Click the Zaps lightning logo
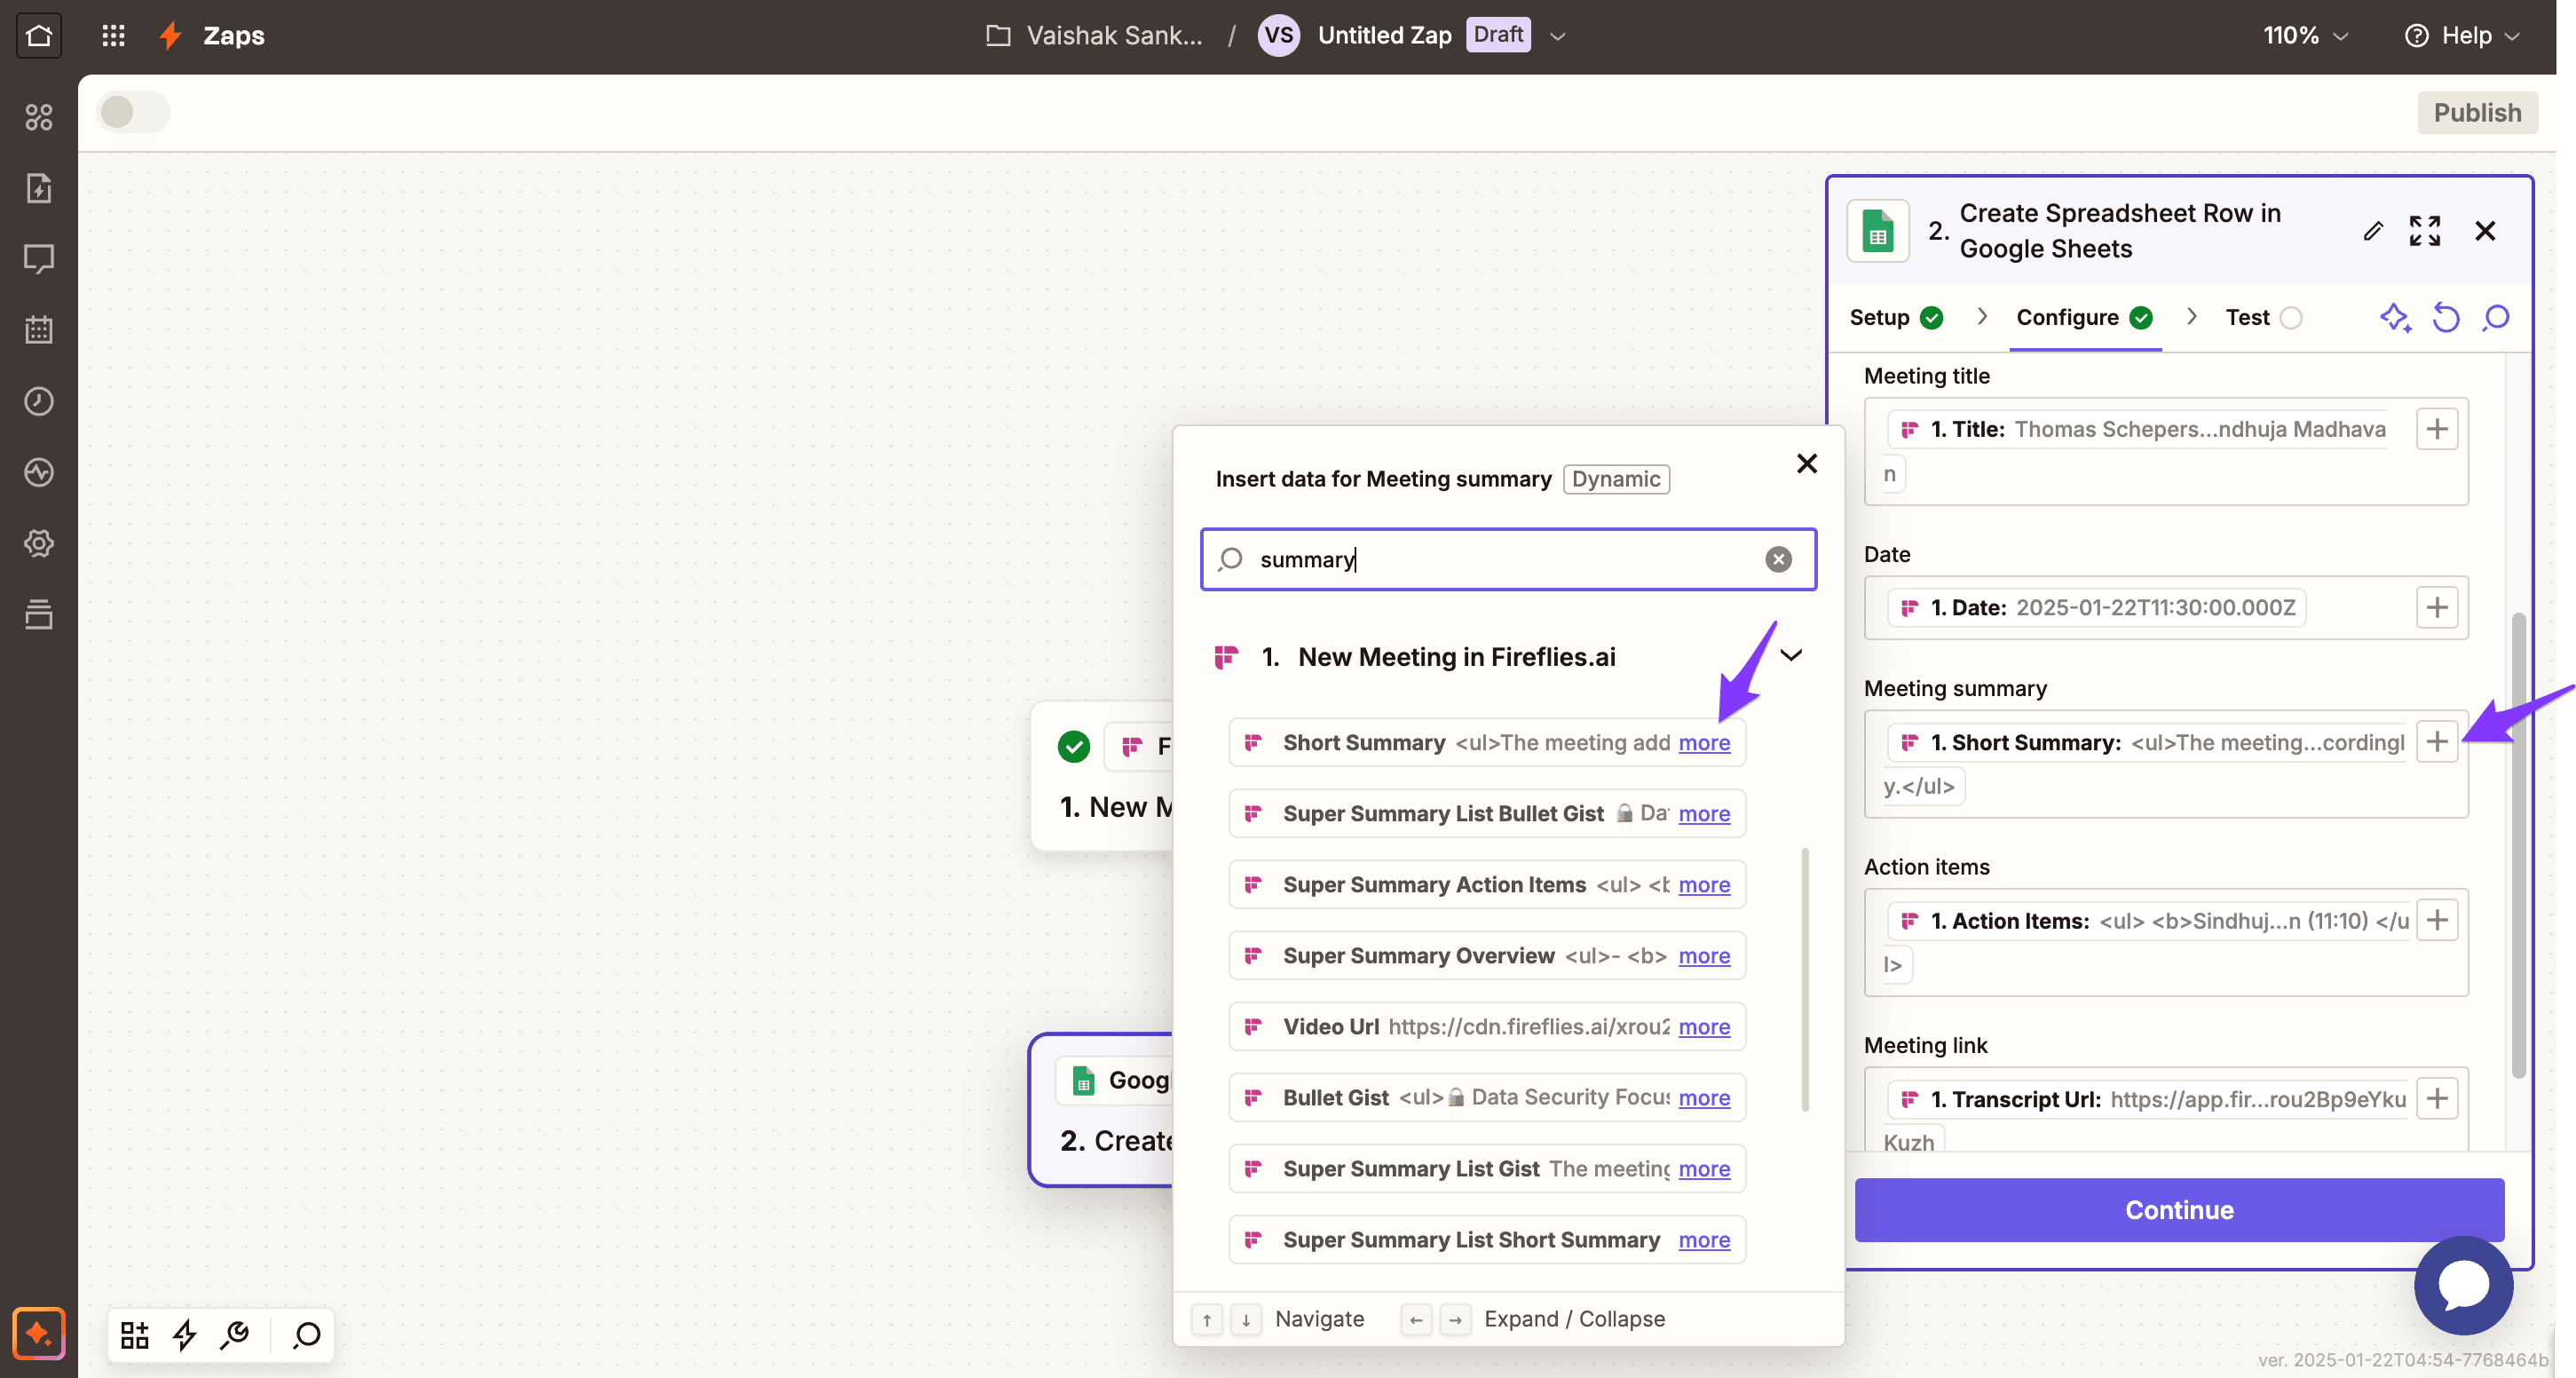The height and width of the screenshot is (1378, 2576). coord(171,35)
